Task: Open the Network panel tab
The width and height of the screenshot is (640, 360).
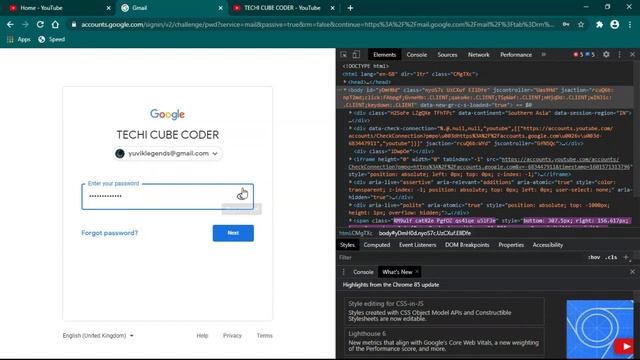Action: tap(479, 55)
